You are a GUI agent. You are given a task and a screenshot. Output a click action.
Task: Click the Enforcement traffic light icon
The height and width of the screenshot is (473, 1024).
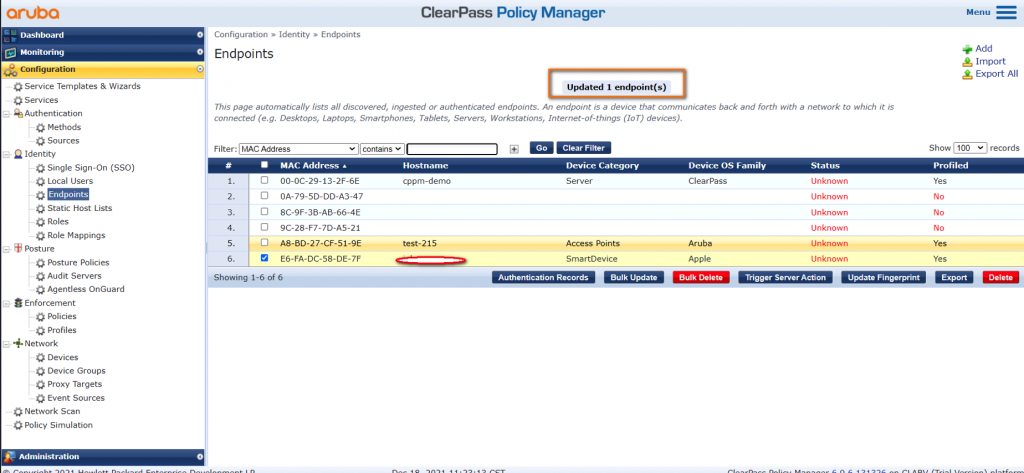18,303
